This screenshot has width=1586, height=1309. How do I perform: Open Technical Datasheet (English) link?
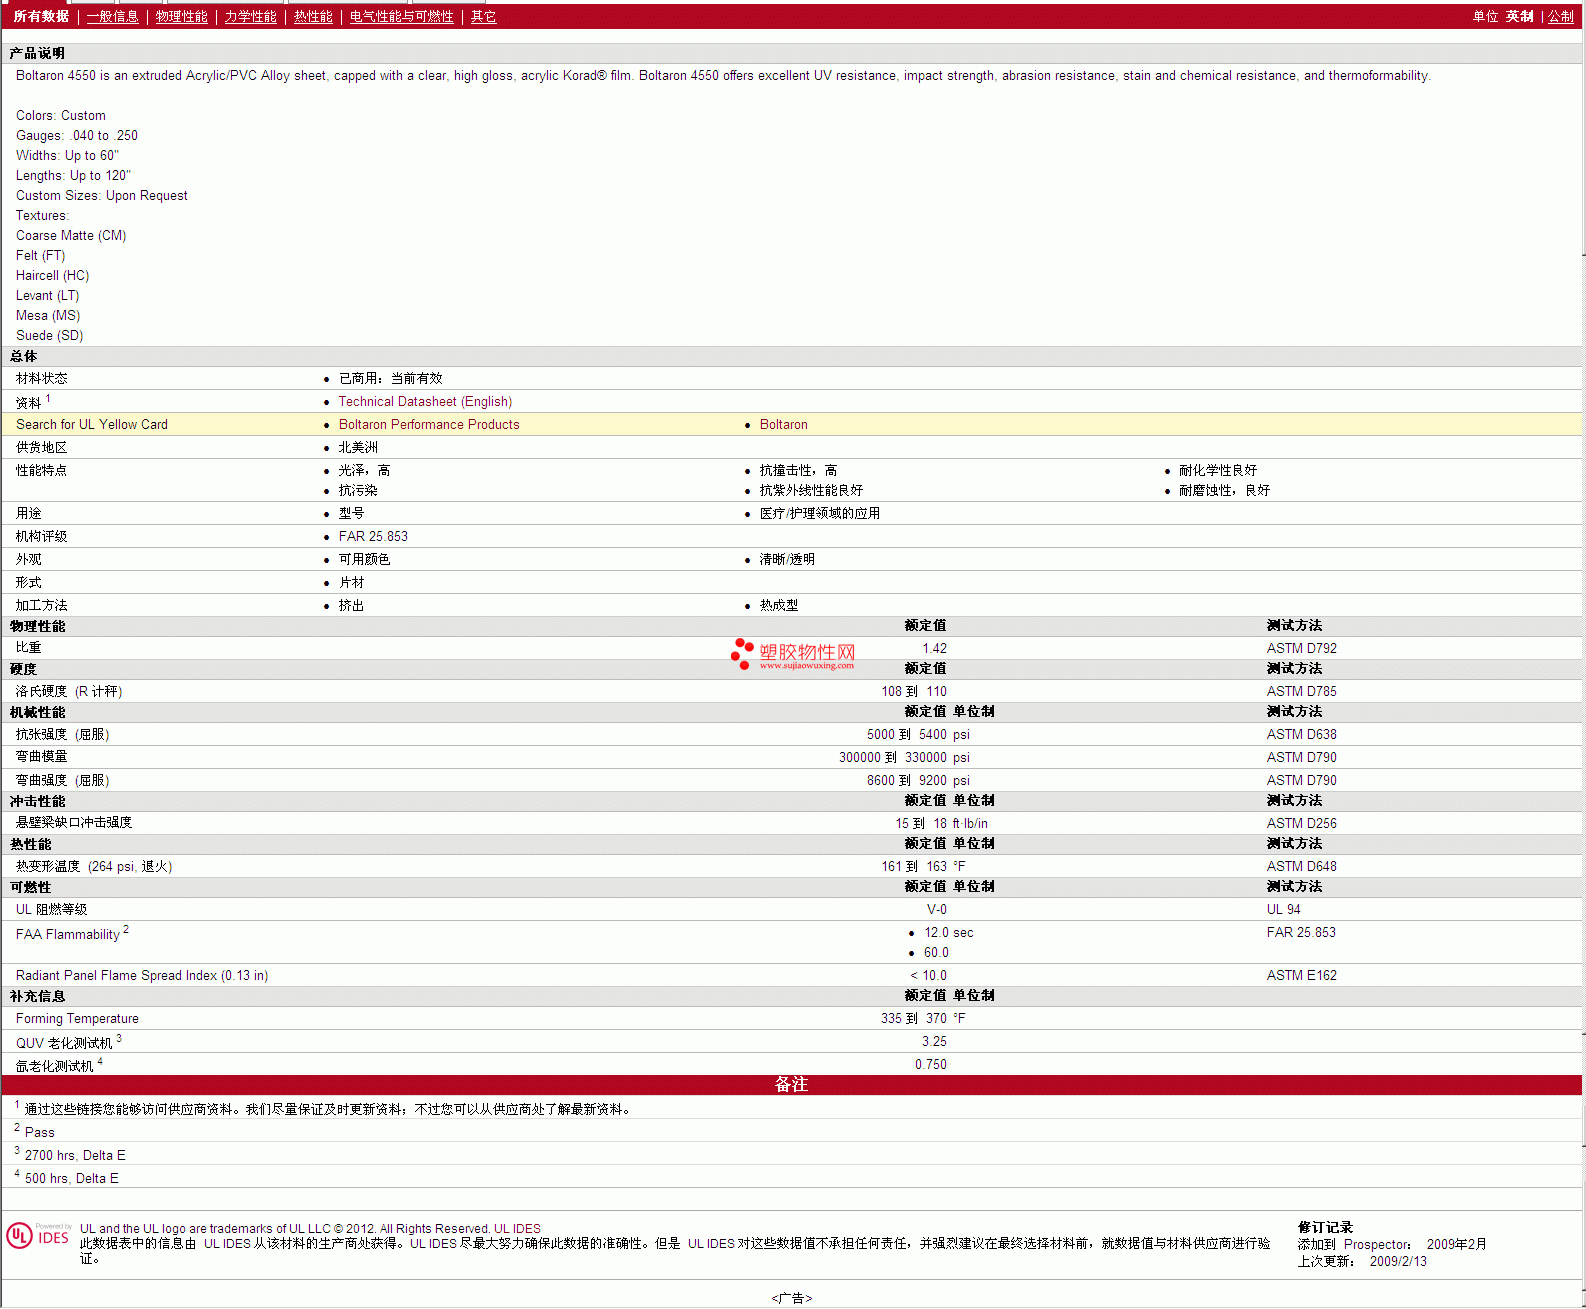pos(425,402)
